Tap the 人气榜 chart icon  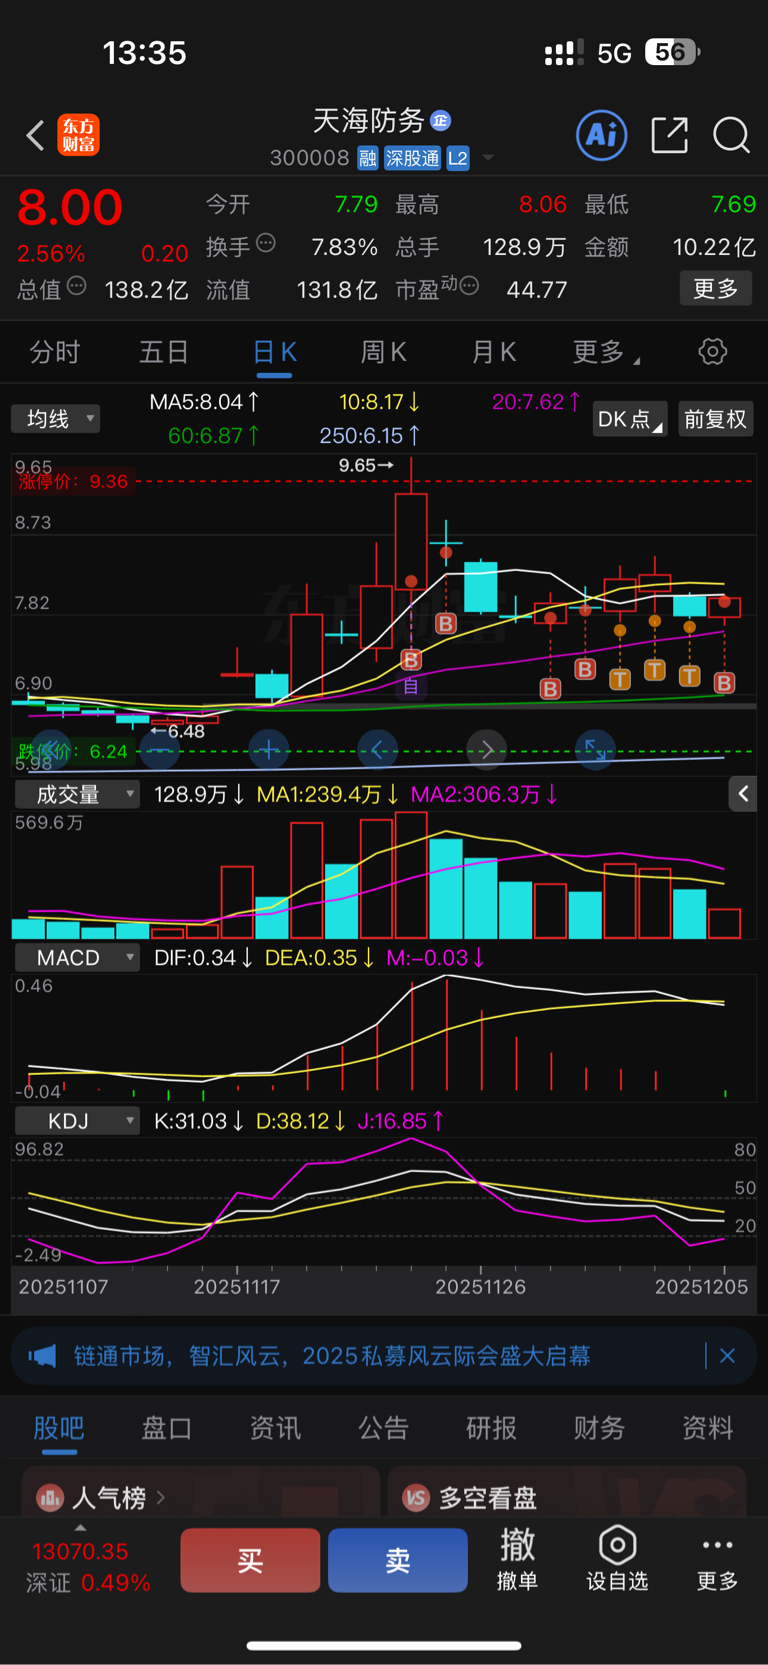pyautogui.click(x=50, y=1498)
